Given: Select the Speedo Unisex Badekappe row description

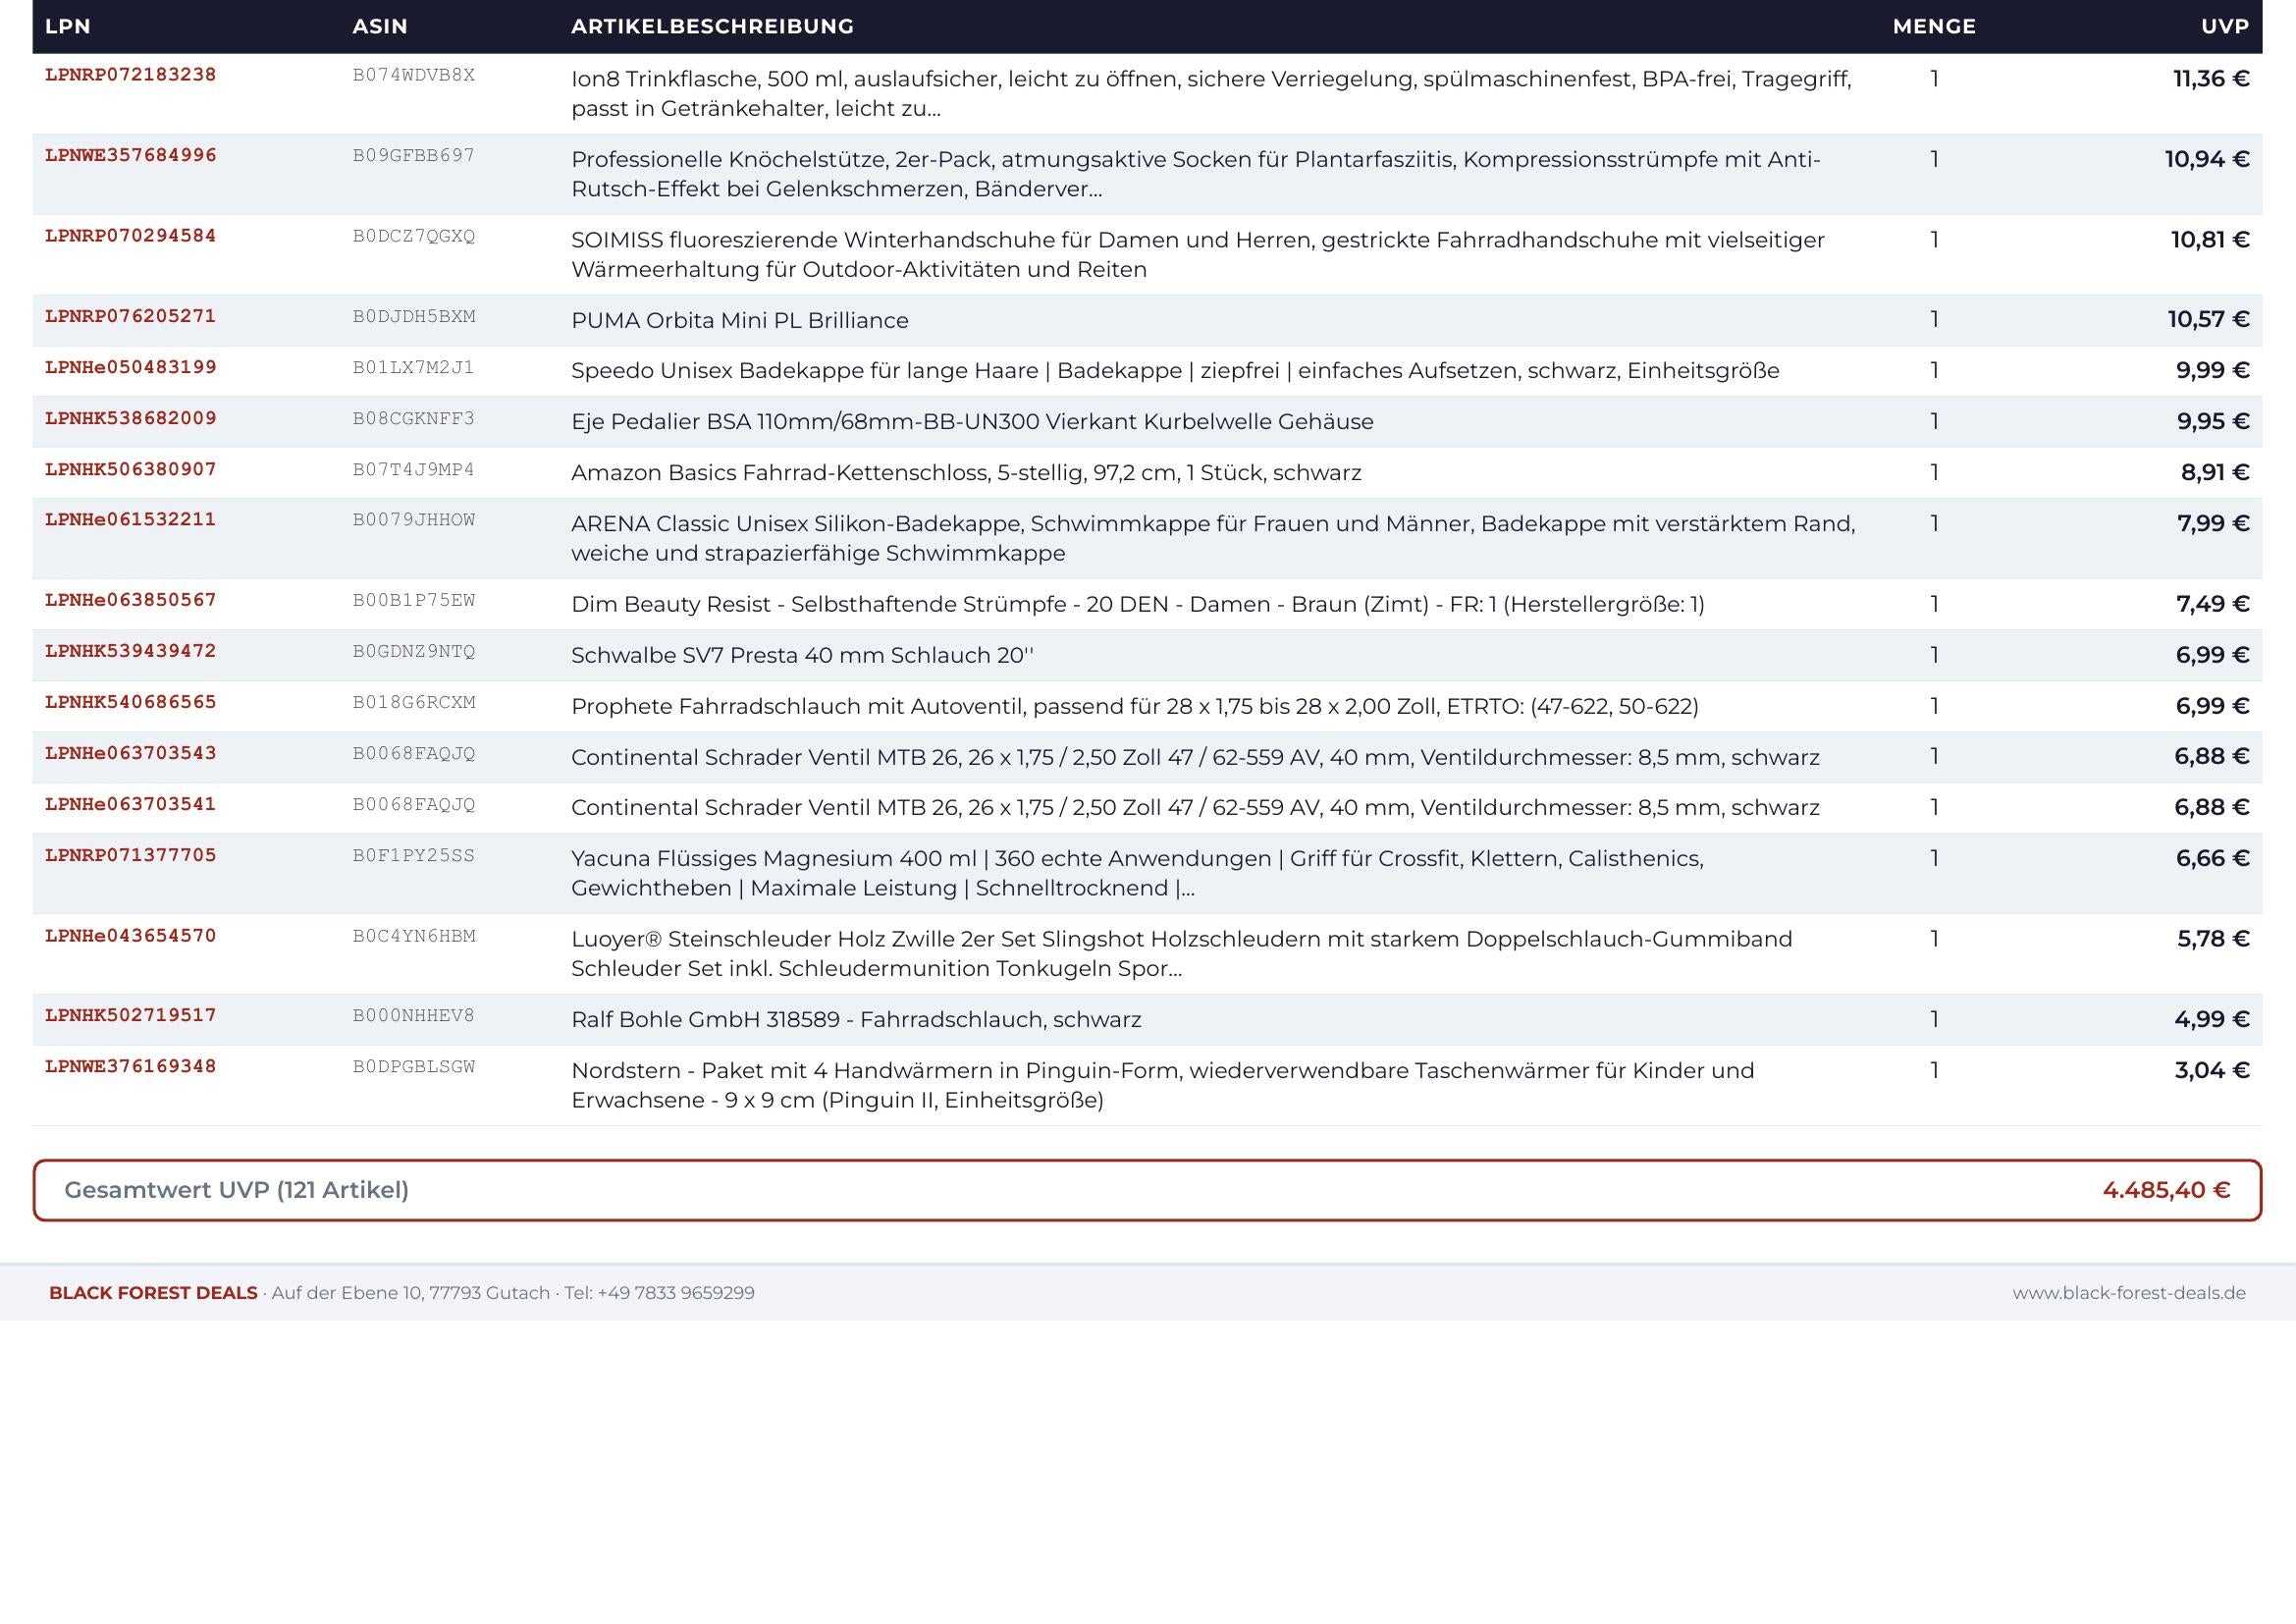Looking at the screenshot, I should 1175,371.
